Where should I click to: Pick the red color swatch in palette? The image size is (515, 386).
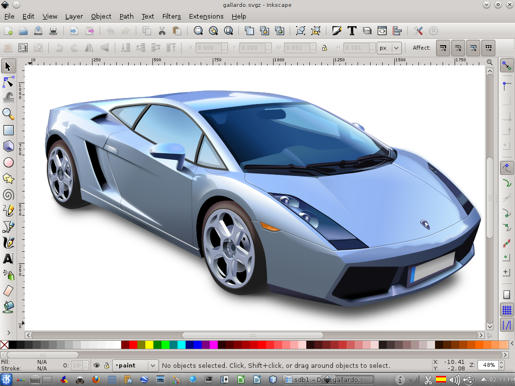pos(133,344)
